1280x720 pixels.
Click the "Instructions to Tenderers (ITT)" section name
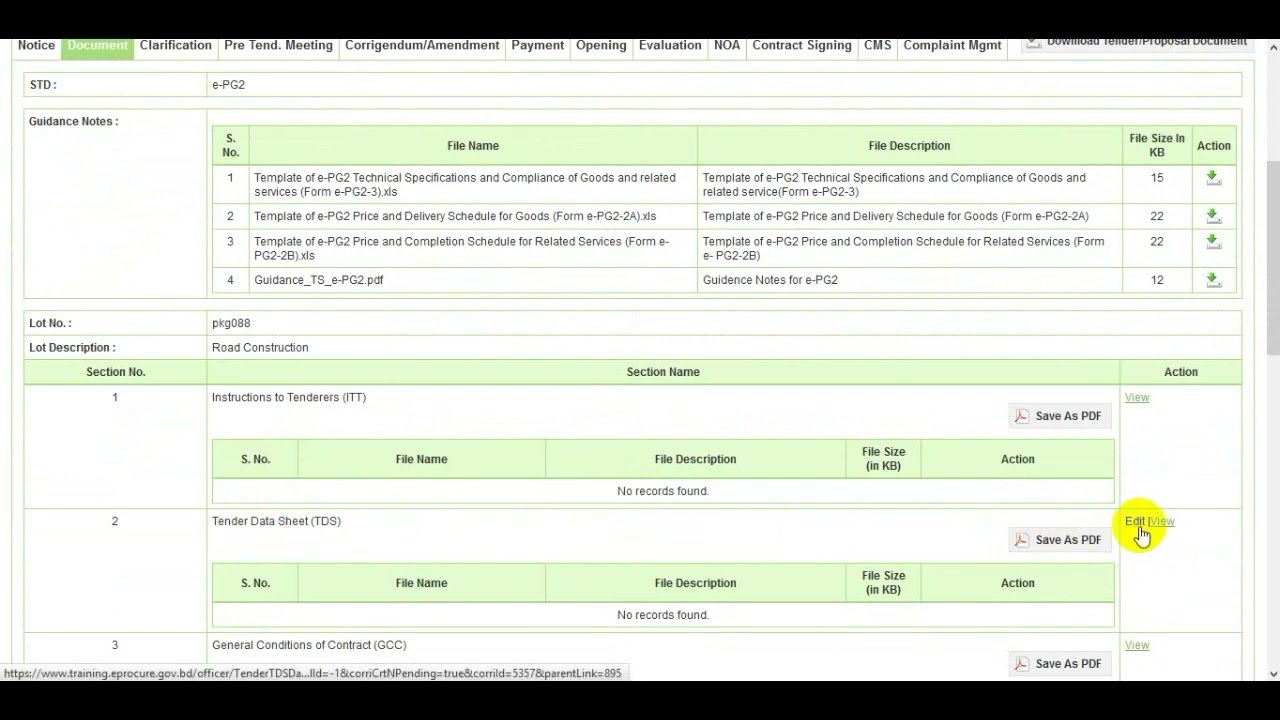(x=289, y=398)
